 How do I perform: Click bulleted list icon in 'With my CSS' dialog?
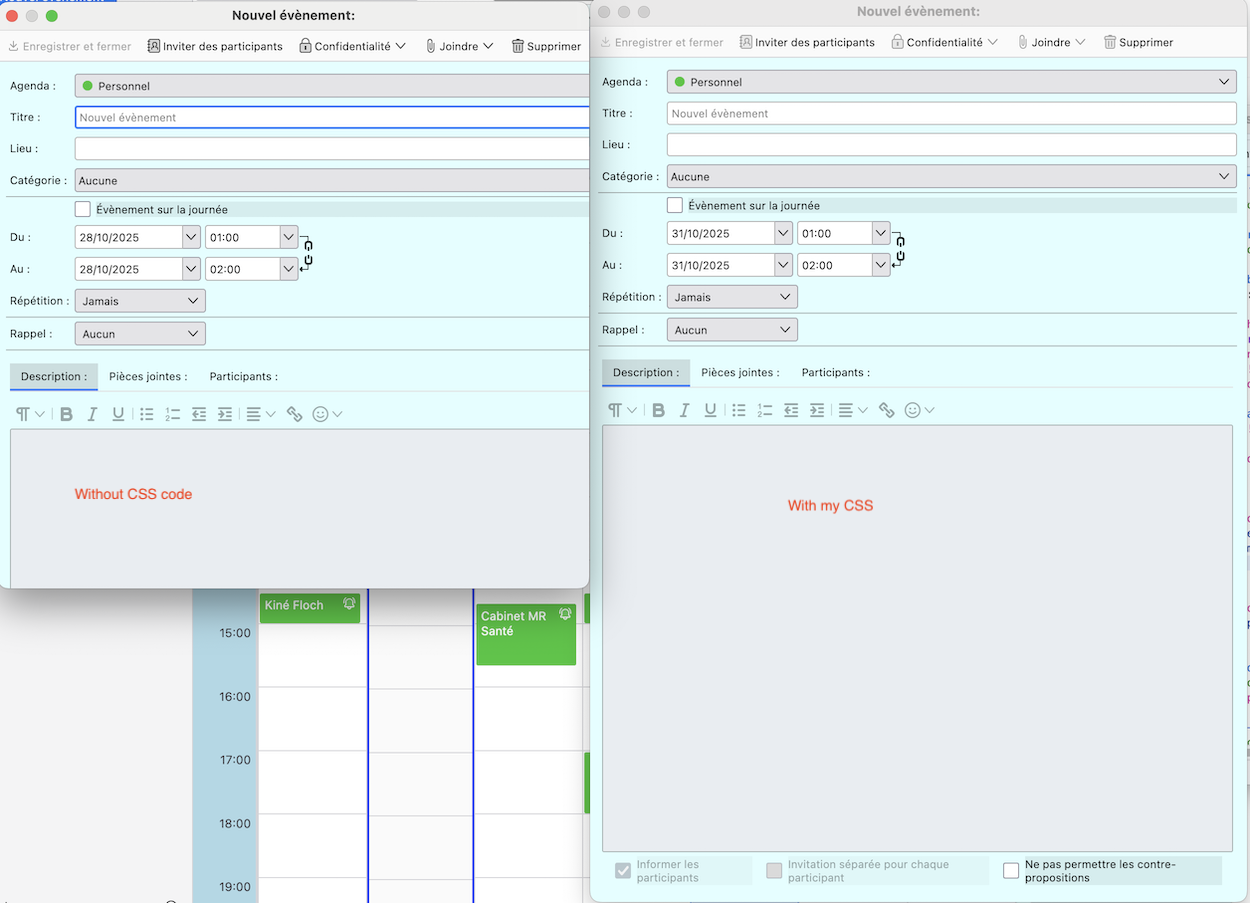[x=739, y=410]
